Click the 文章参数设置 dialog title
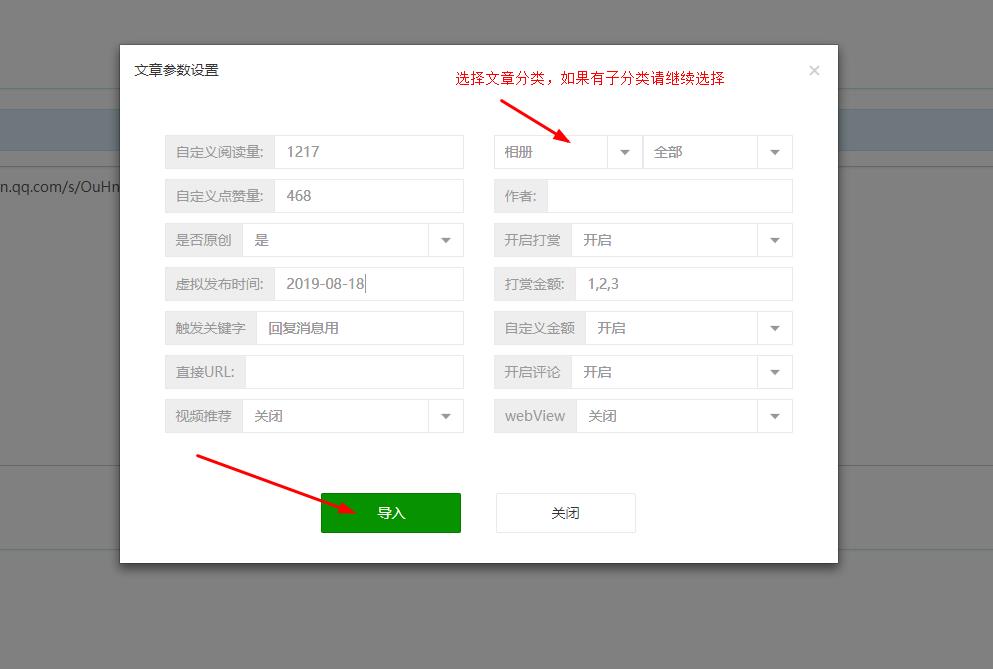Image resolution: width=993 pixels, height=669 pixels. (x=176, y=70)
